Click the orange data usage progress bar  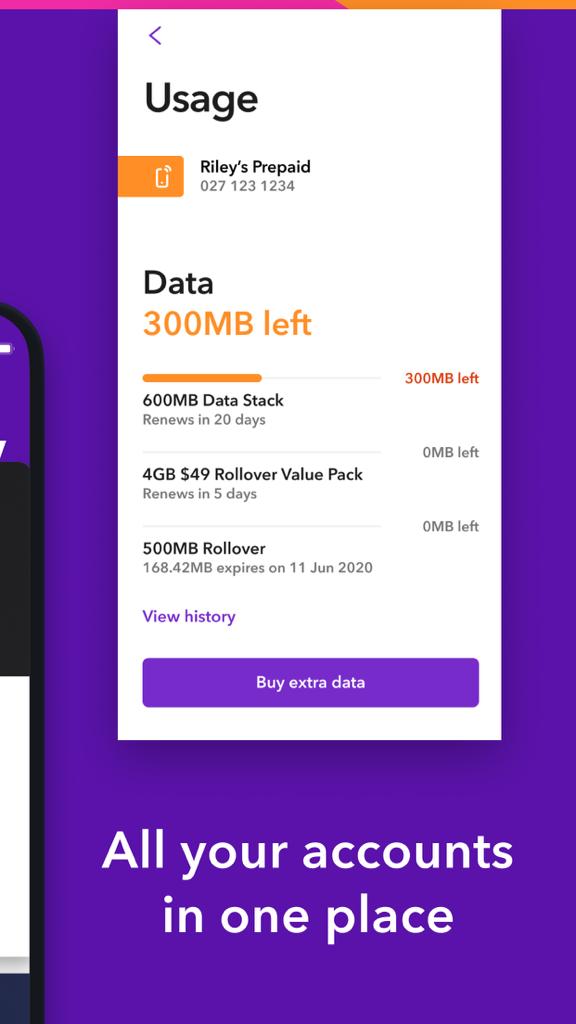point(202,378)
